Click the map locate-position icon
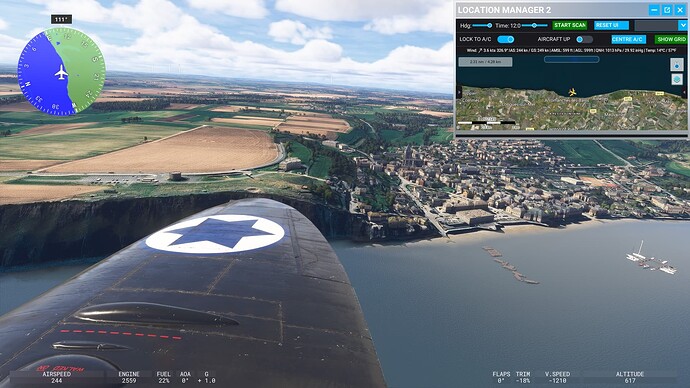The image size is (690, 388). (x=676, y=65)
